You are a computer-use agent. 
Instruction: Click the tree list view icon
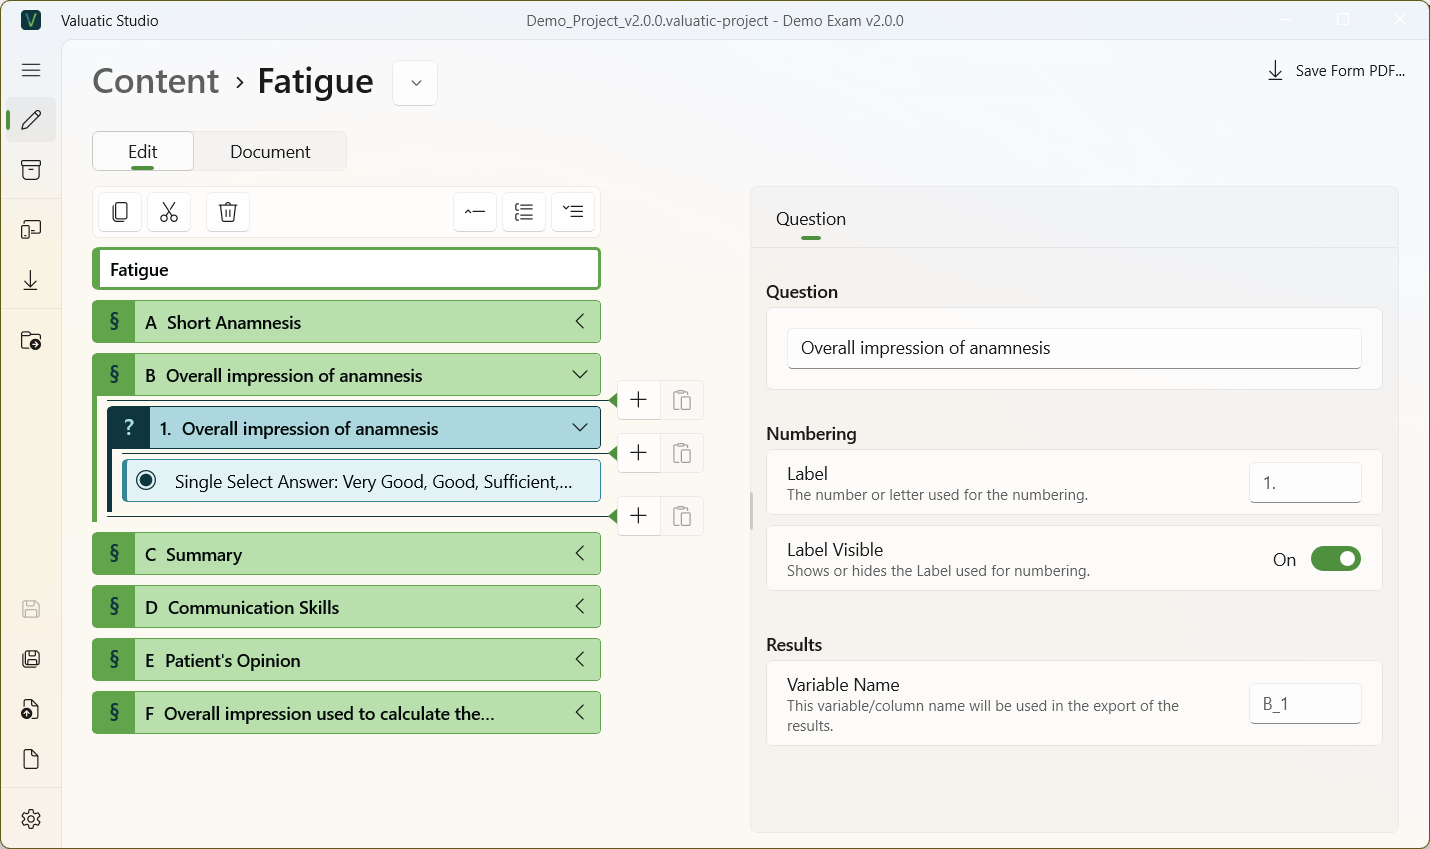pos(524,212)
